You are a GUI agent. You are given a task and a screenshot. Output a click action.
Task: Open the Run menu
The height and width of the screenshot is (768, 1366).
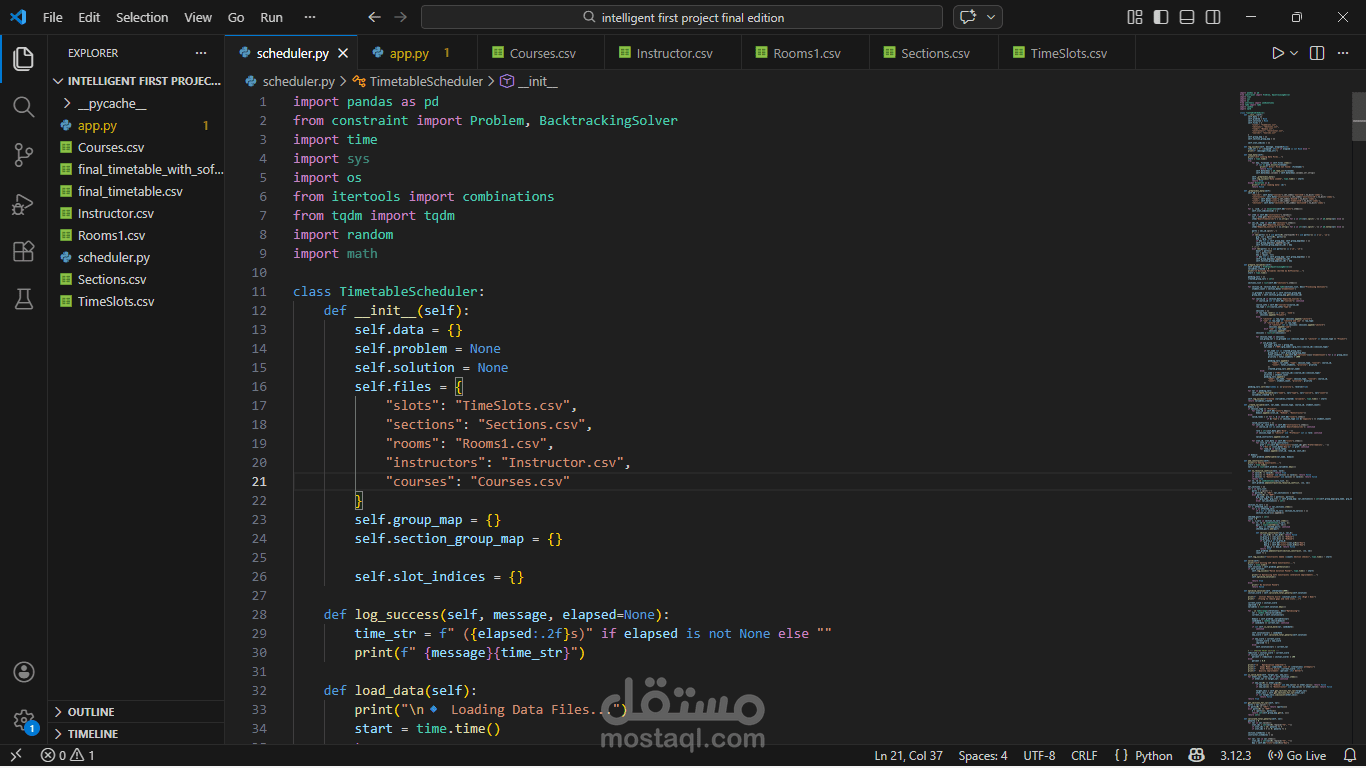point(271,17)
